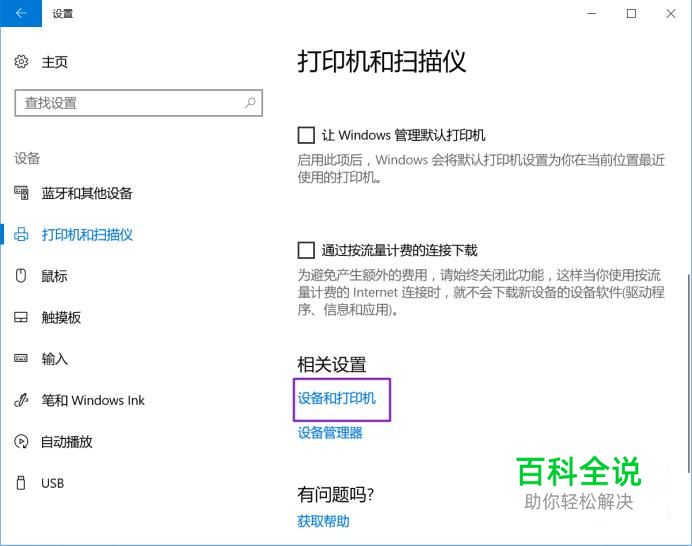This screenshot has width=692, height=546.
Task: Click the touchpad icon in the sidebar
Action: 21,317
